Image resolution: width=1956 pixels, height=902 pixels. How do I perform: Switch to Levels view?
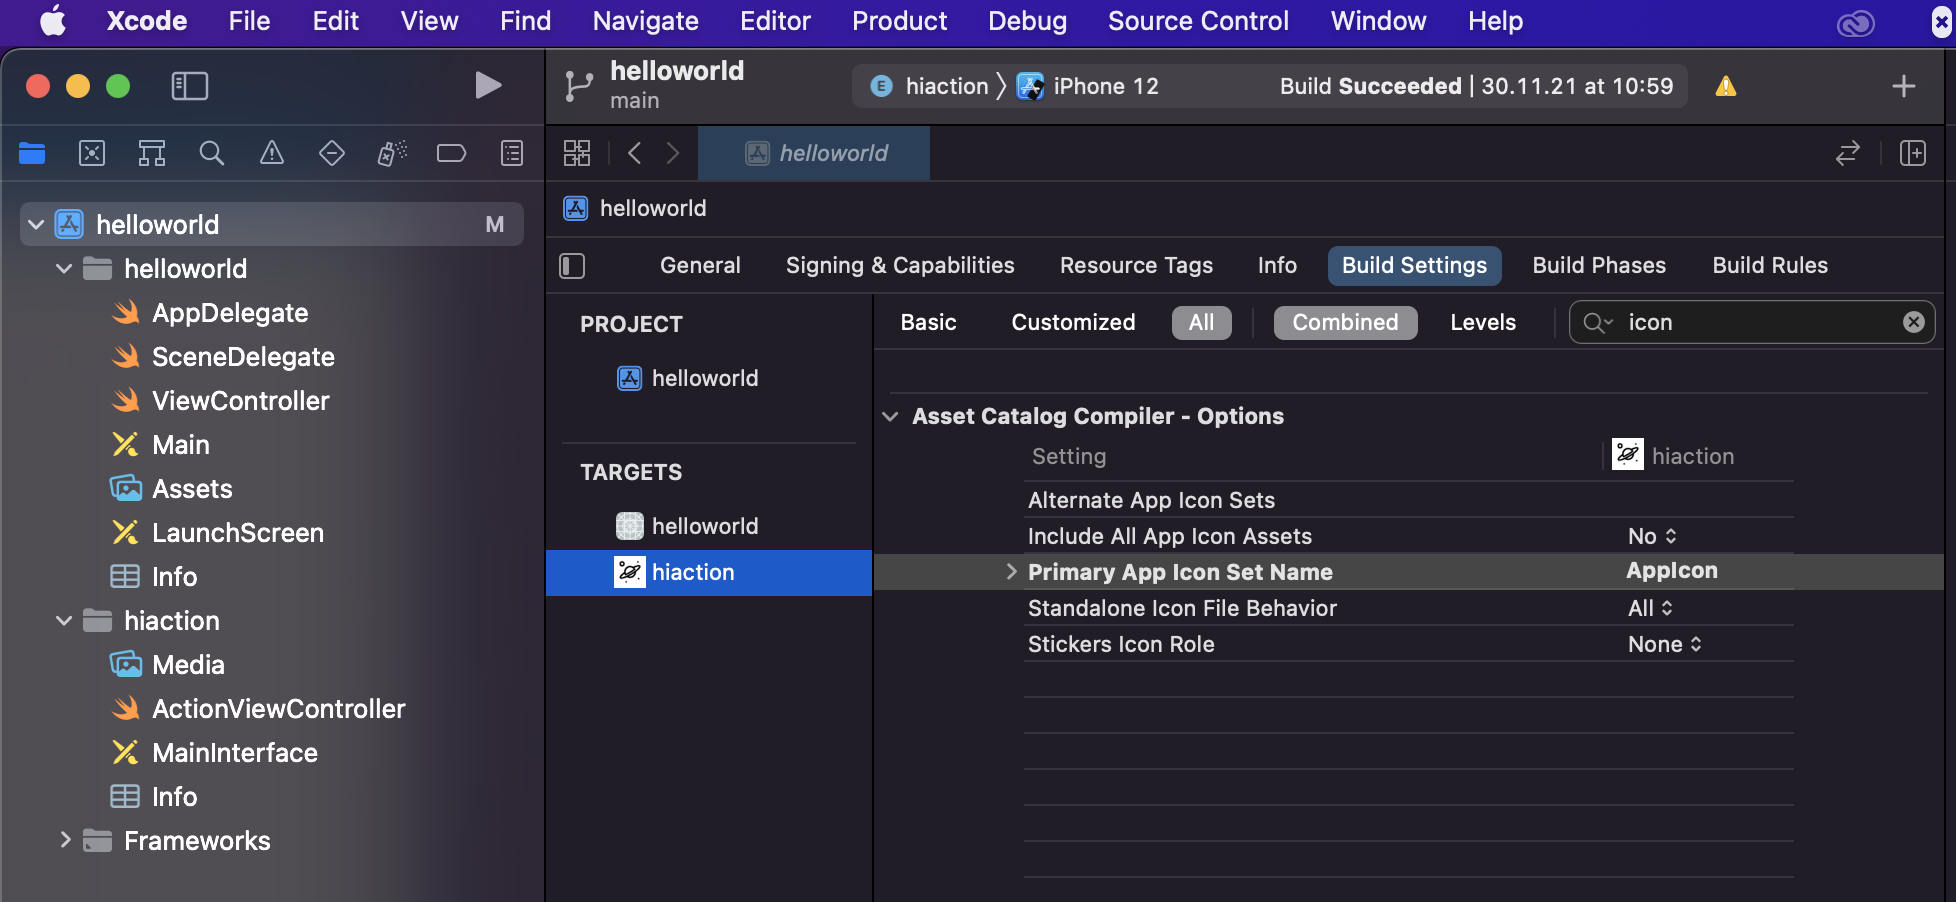click(x=1483, y=322)
